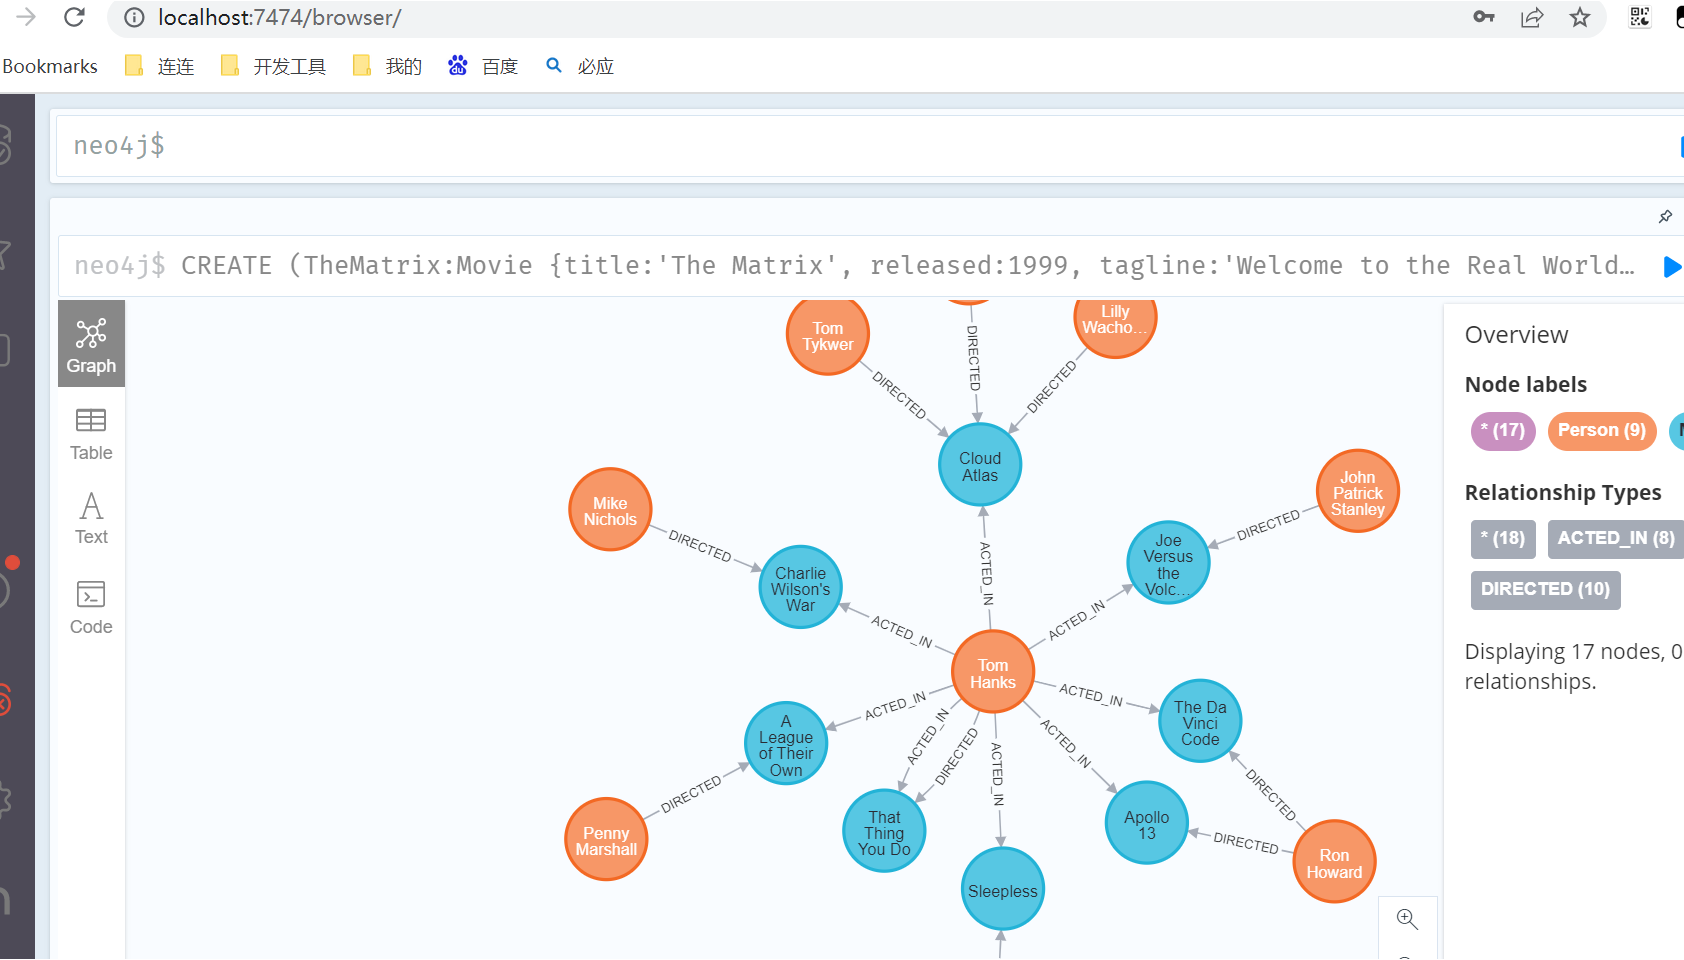Rerun the CREATE query with play button
Image resolution: width=1684 pixels, height=960 pixels.
tap(1671, 266)
